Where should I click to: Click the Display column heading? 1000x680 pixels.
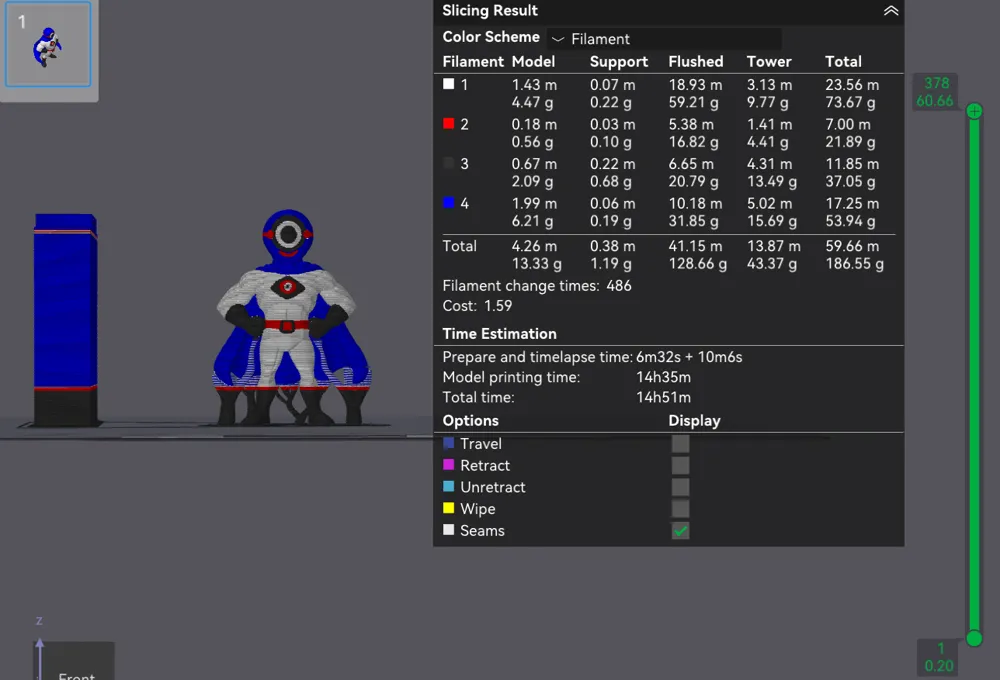click(x=695, y=420)
